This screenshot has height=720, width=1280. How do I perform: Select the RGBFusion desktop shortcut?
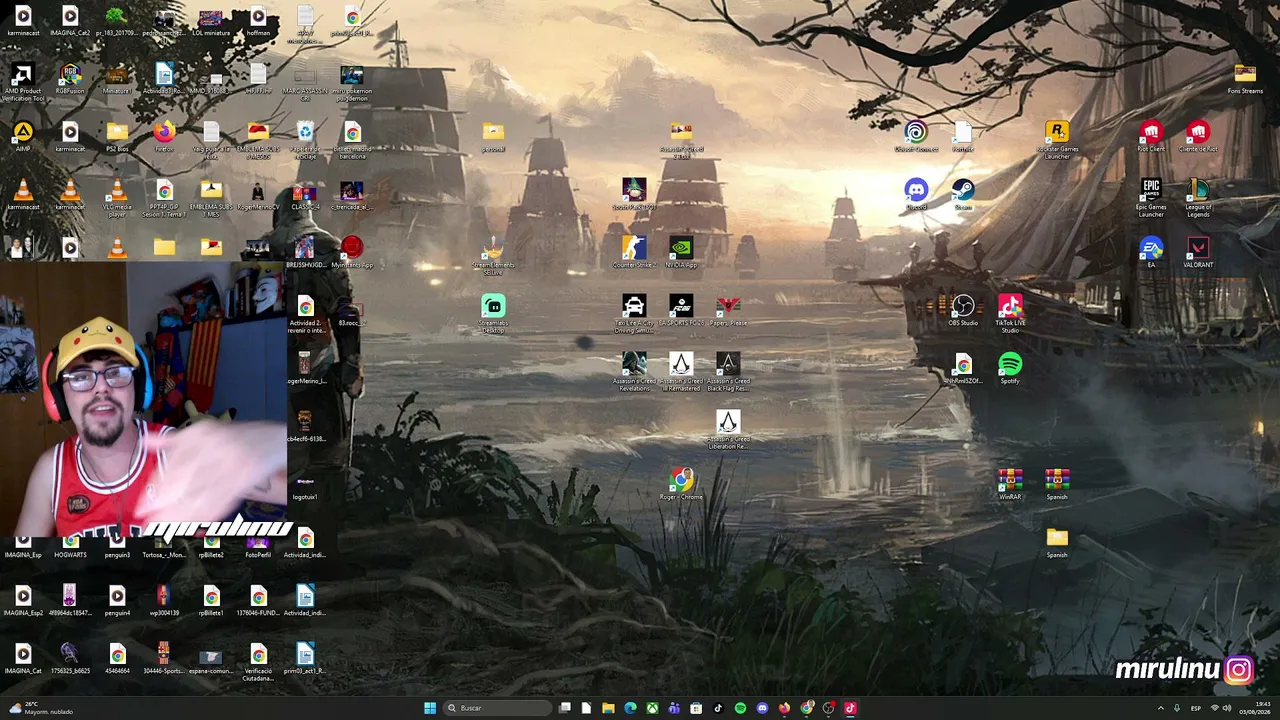click(70, 76)
